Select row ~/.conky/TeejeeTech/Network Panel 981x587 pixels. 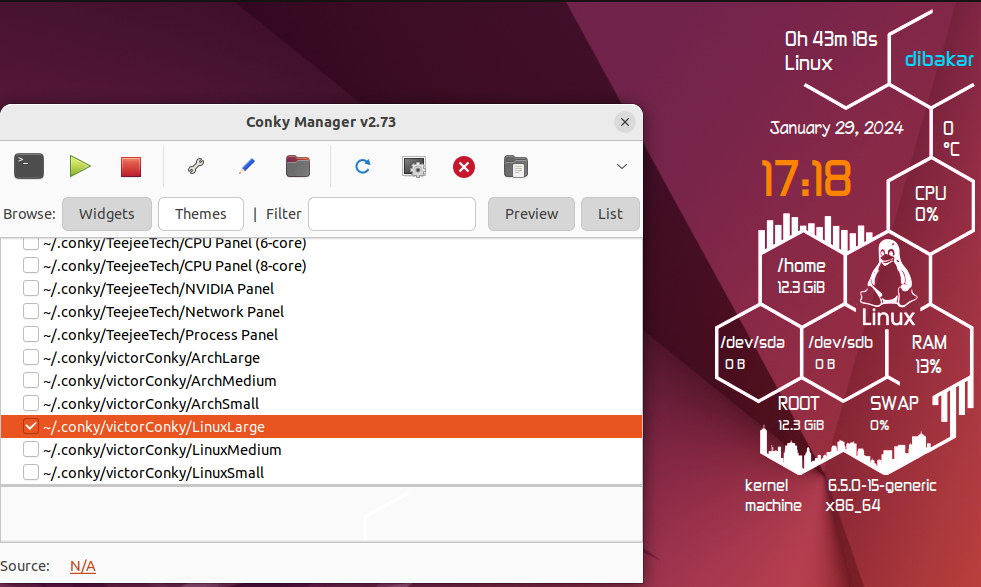pos(322,312)
